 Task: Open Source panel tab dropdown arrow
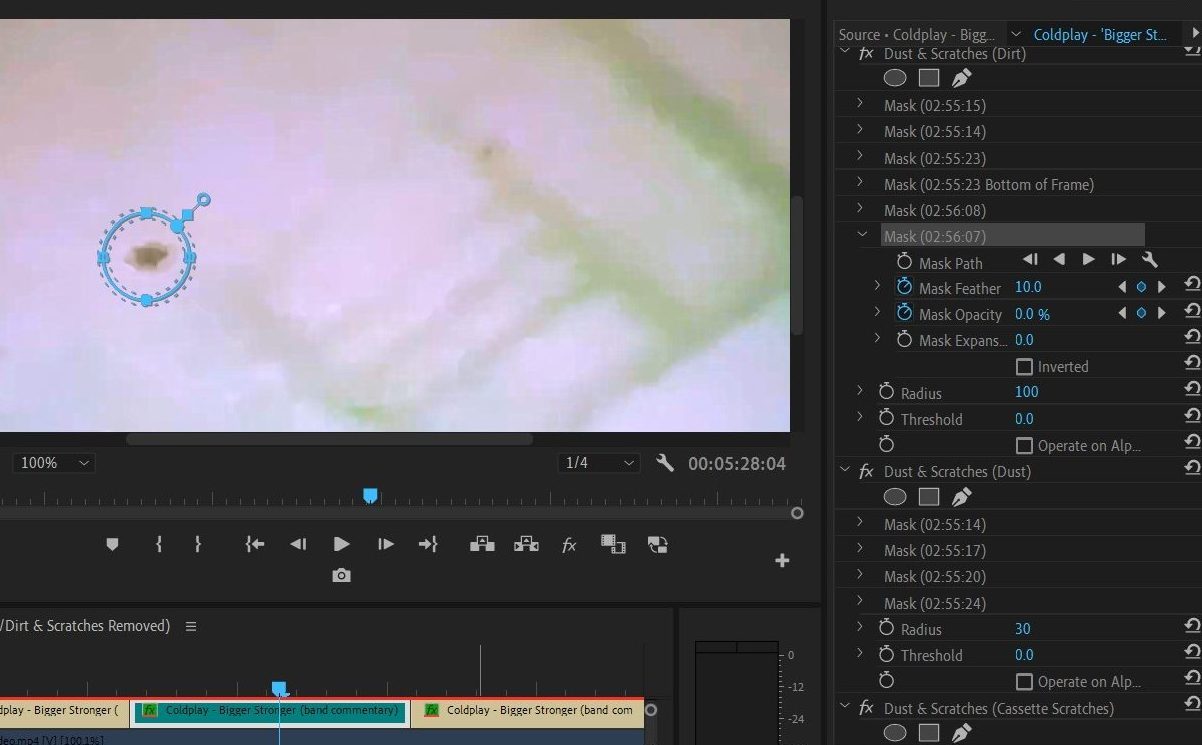coord(1016,34)
